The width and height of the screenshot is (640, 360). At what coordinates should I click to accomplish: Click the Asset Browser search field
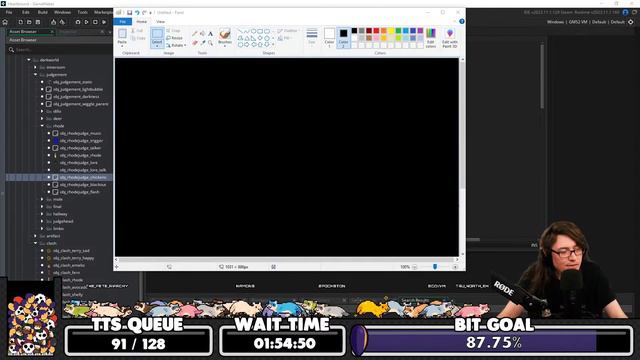[59, 50]
